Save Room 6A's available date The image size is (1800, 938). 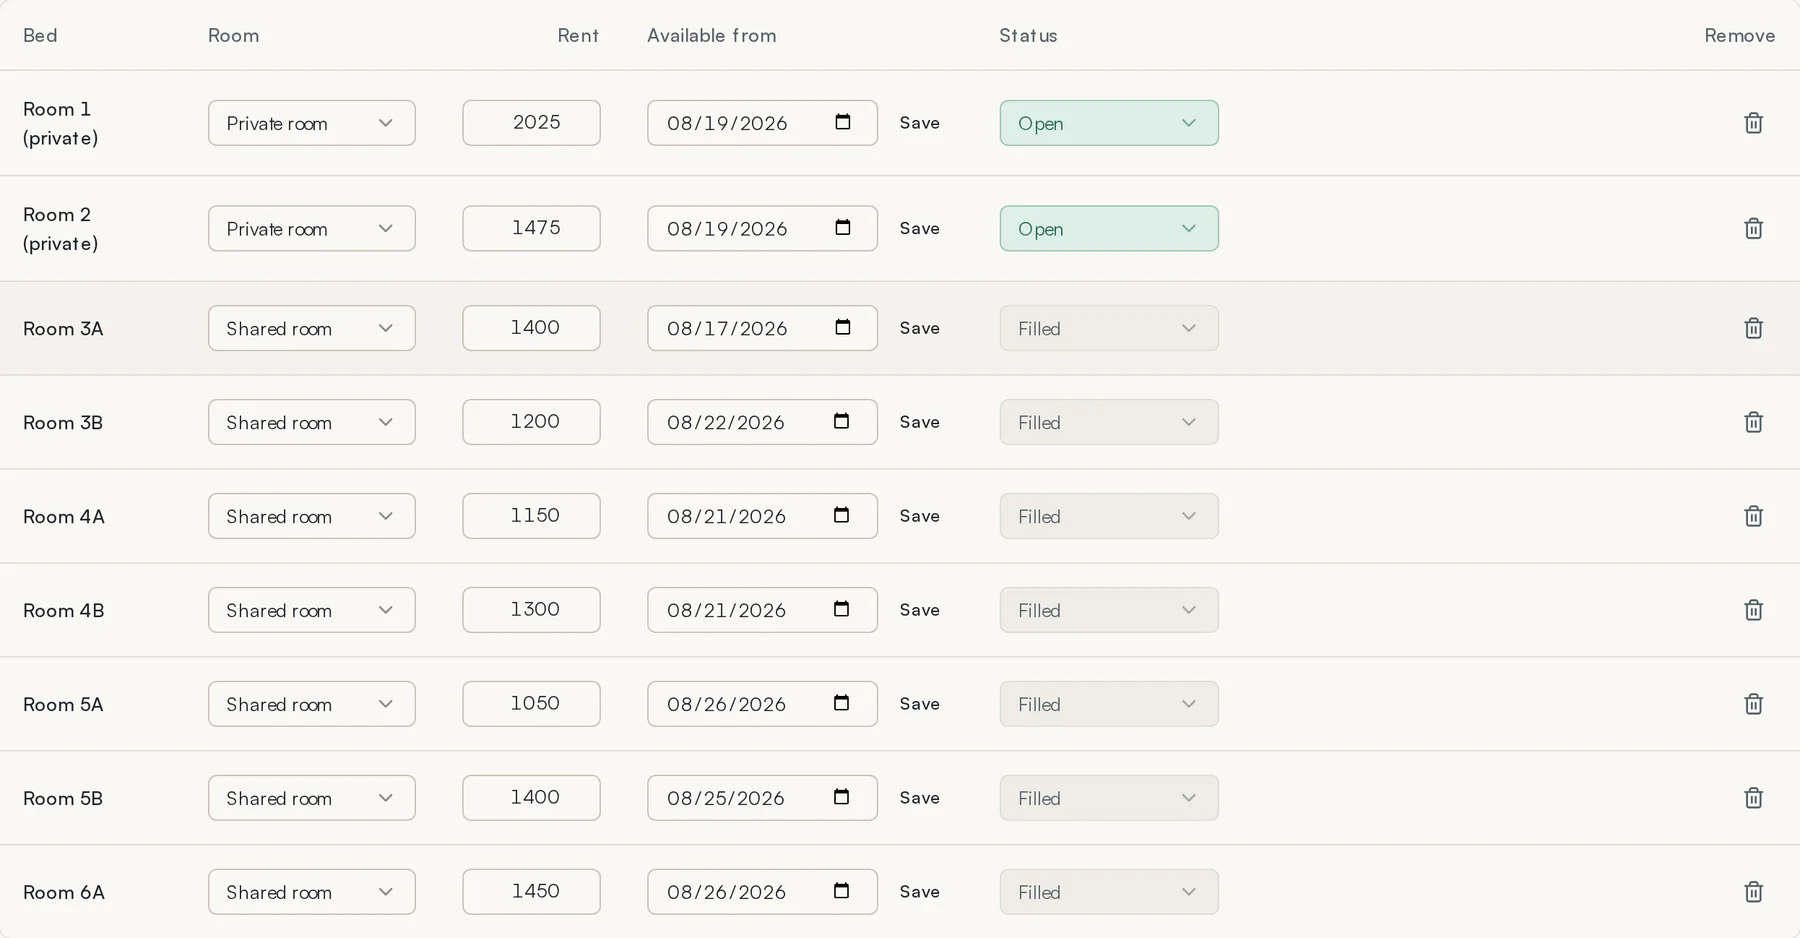pyautogui.click(x=919, y=892)
